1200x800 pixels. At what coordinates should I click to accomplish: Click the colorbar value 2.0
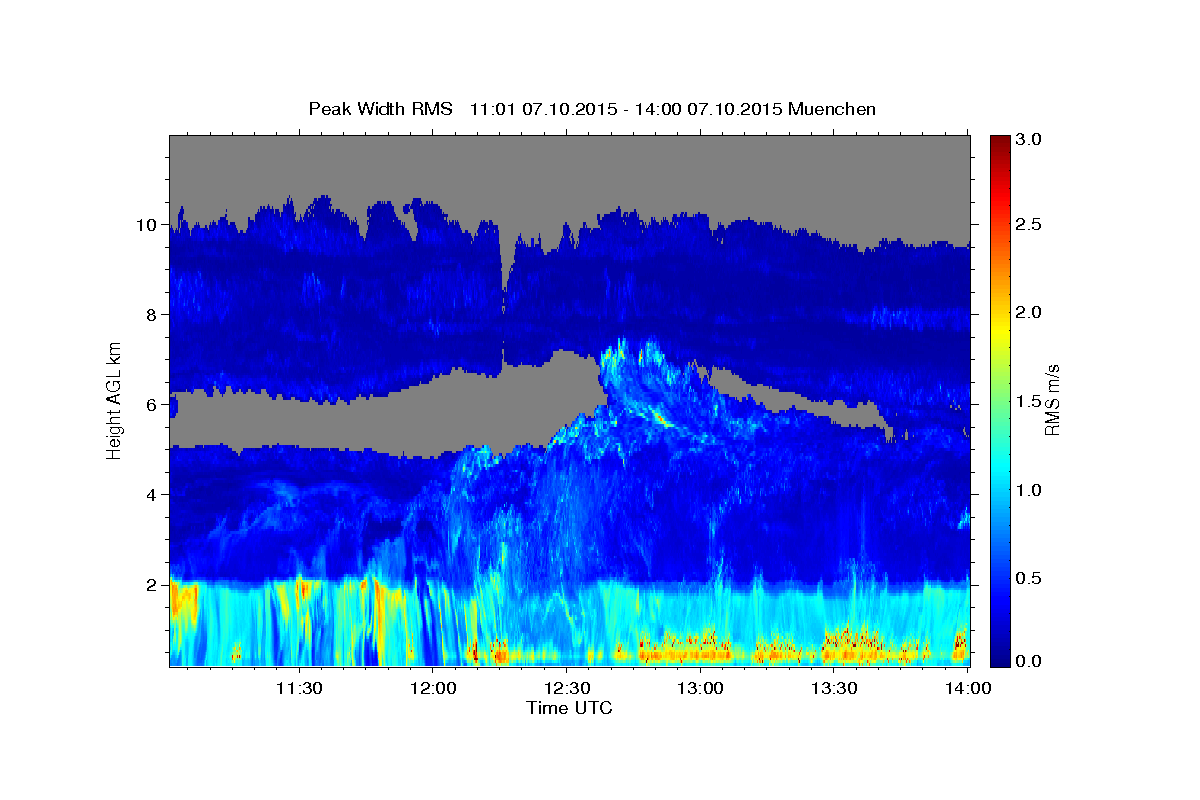click(1030, 313)
